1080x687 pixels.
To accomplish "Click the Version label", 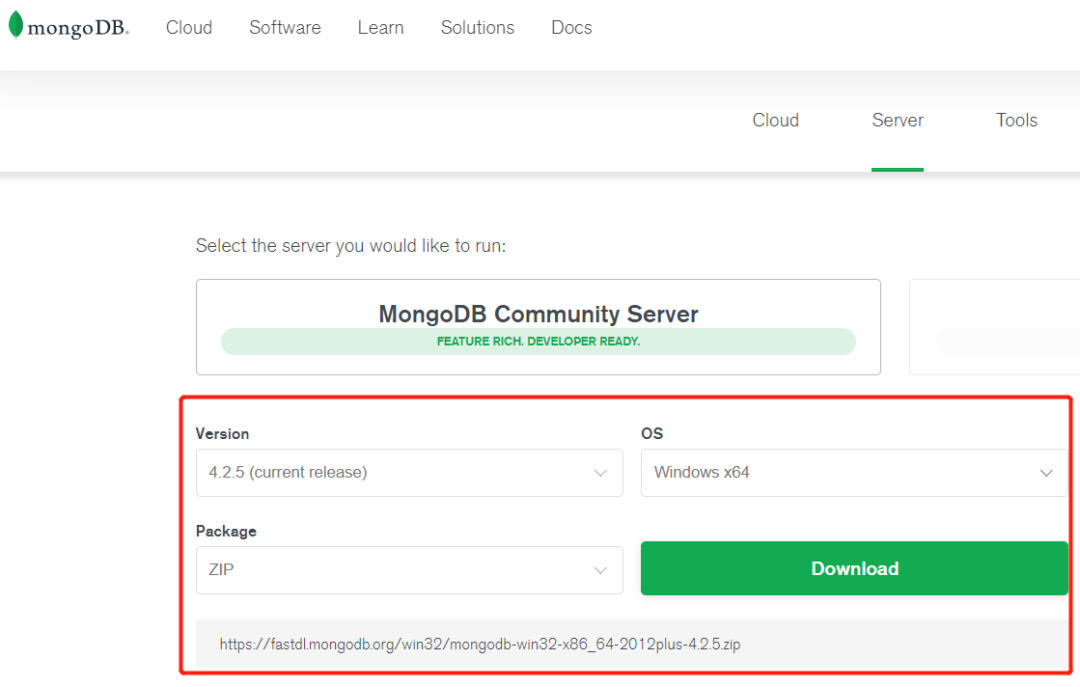I will (x=222, y=433).
